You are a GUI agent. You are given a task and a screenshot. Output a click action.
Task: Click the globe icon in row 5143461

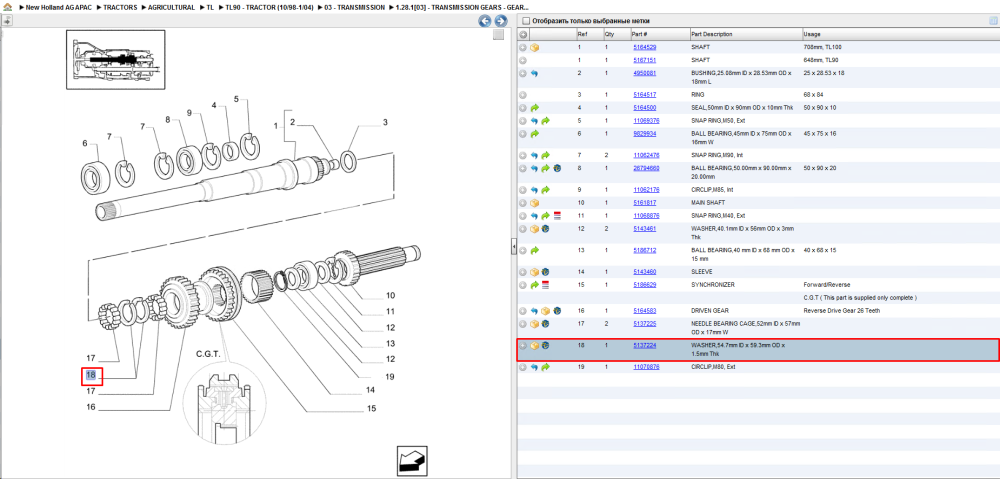coord(545,228)
